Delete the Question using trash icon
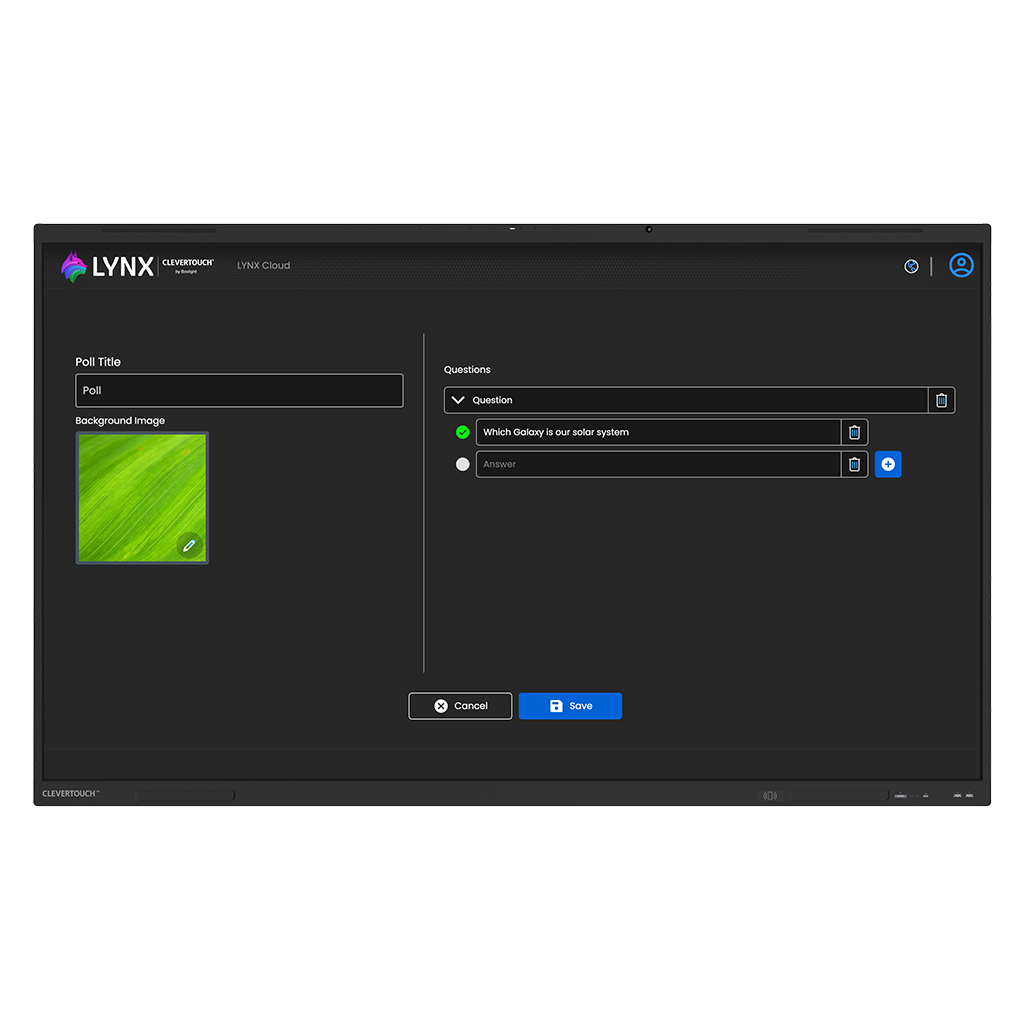 click(x=941, y=400)
